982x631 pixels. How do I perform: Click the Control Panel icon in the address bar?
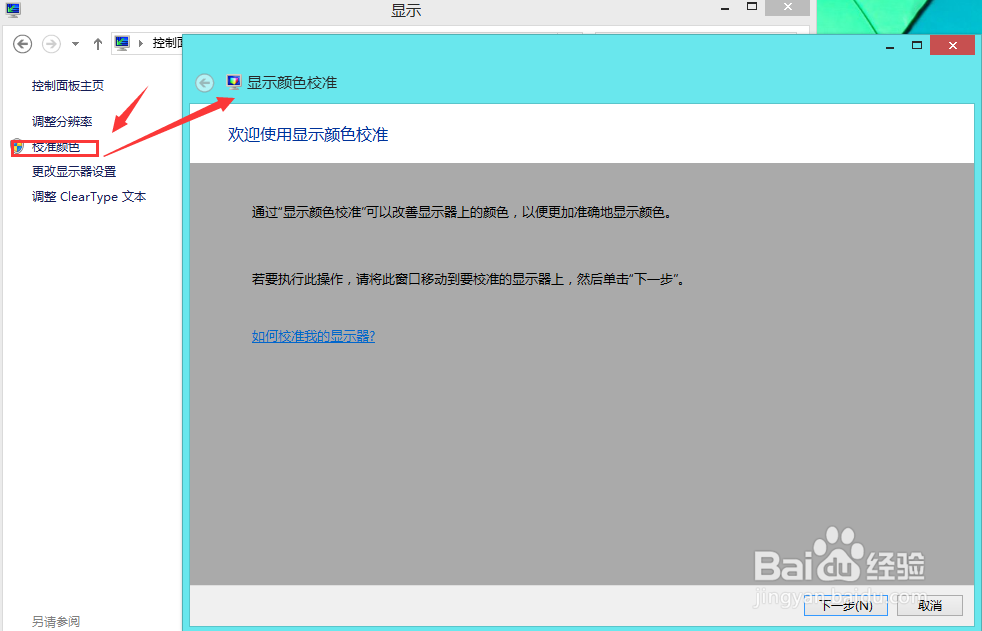[122, 42]
